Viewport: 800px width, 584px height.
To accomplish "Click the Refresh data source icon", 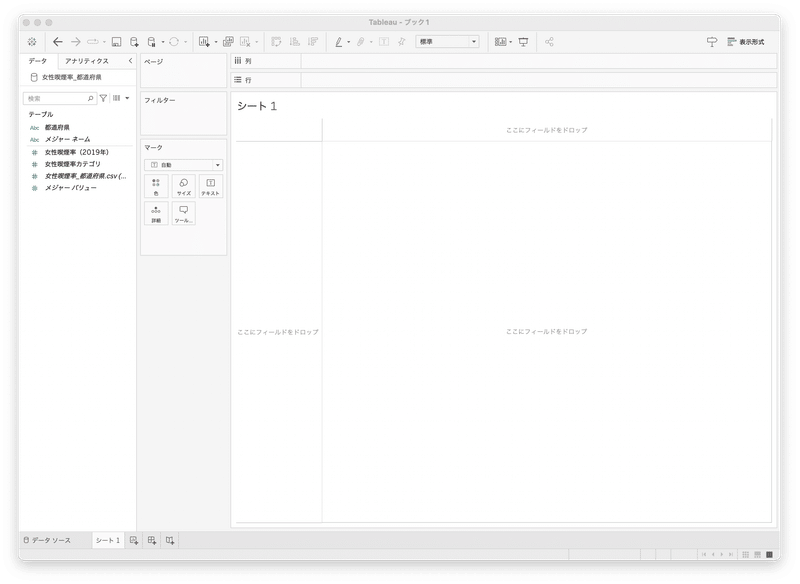I will coord(174,42).
